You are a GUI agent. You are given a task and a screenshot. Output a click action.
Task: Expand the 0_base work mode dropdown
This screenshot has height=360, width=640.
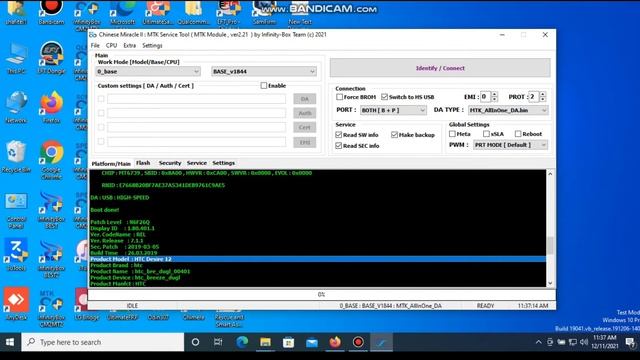pyautogui.click(x=148, y=71)
